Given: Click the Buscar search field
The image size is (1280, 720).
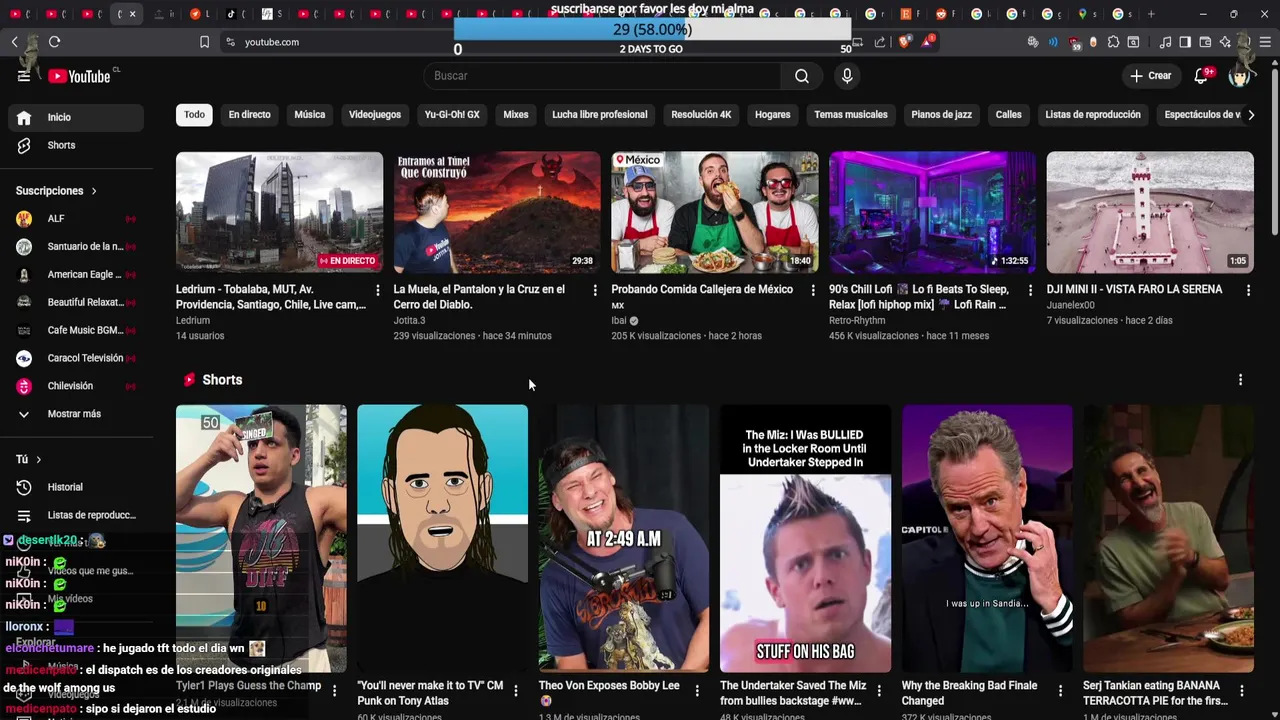Looking at the screenshot, I should coord(603,76).
